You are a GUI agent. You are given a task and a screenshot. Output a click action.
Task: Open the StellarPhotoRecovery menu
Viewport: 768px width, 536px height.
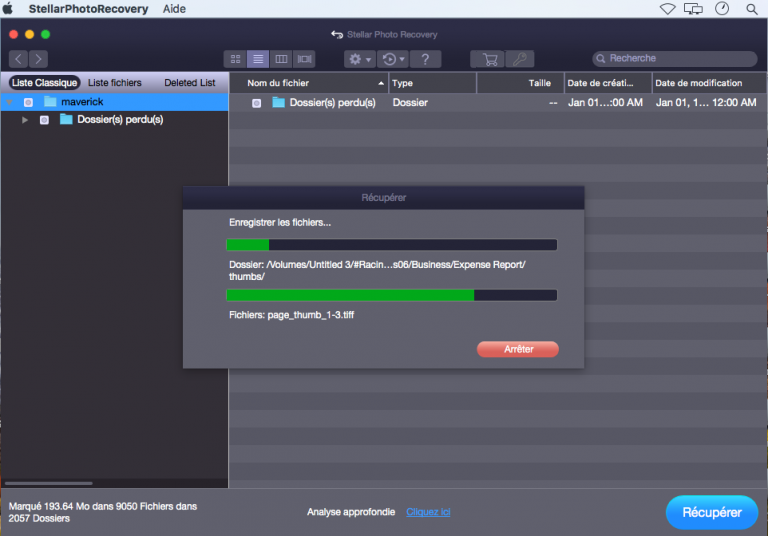coord(88,9)
